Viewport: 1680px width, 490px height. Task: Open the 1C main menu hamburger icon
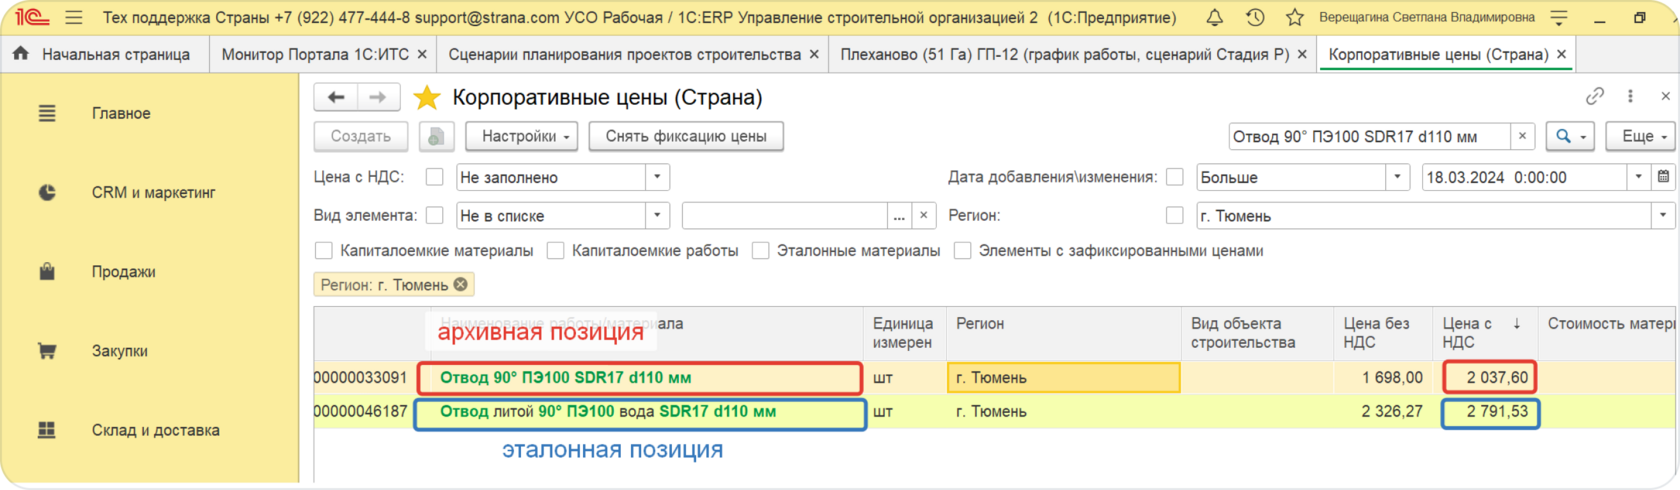tap(74, 18)
